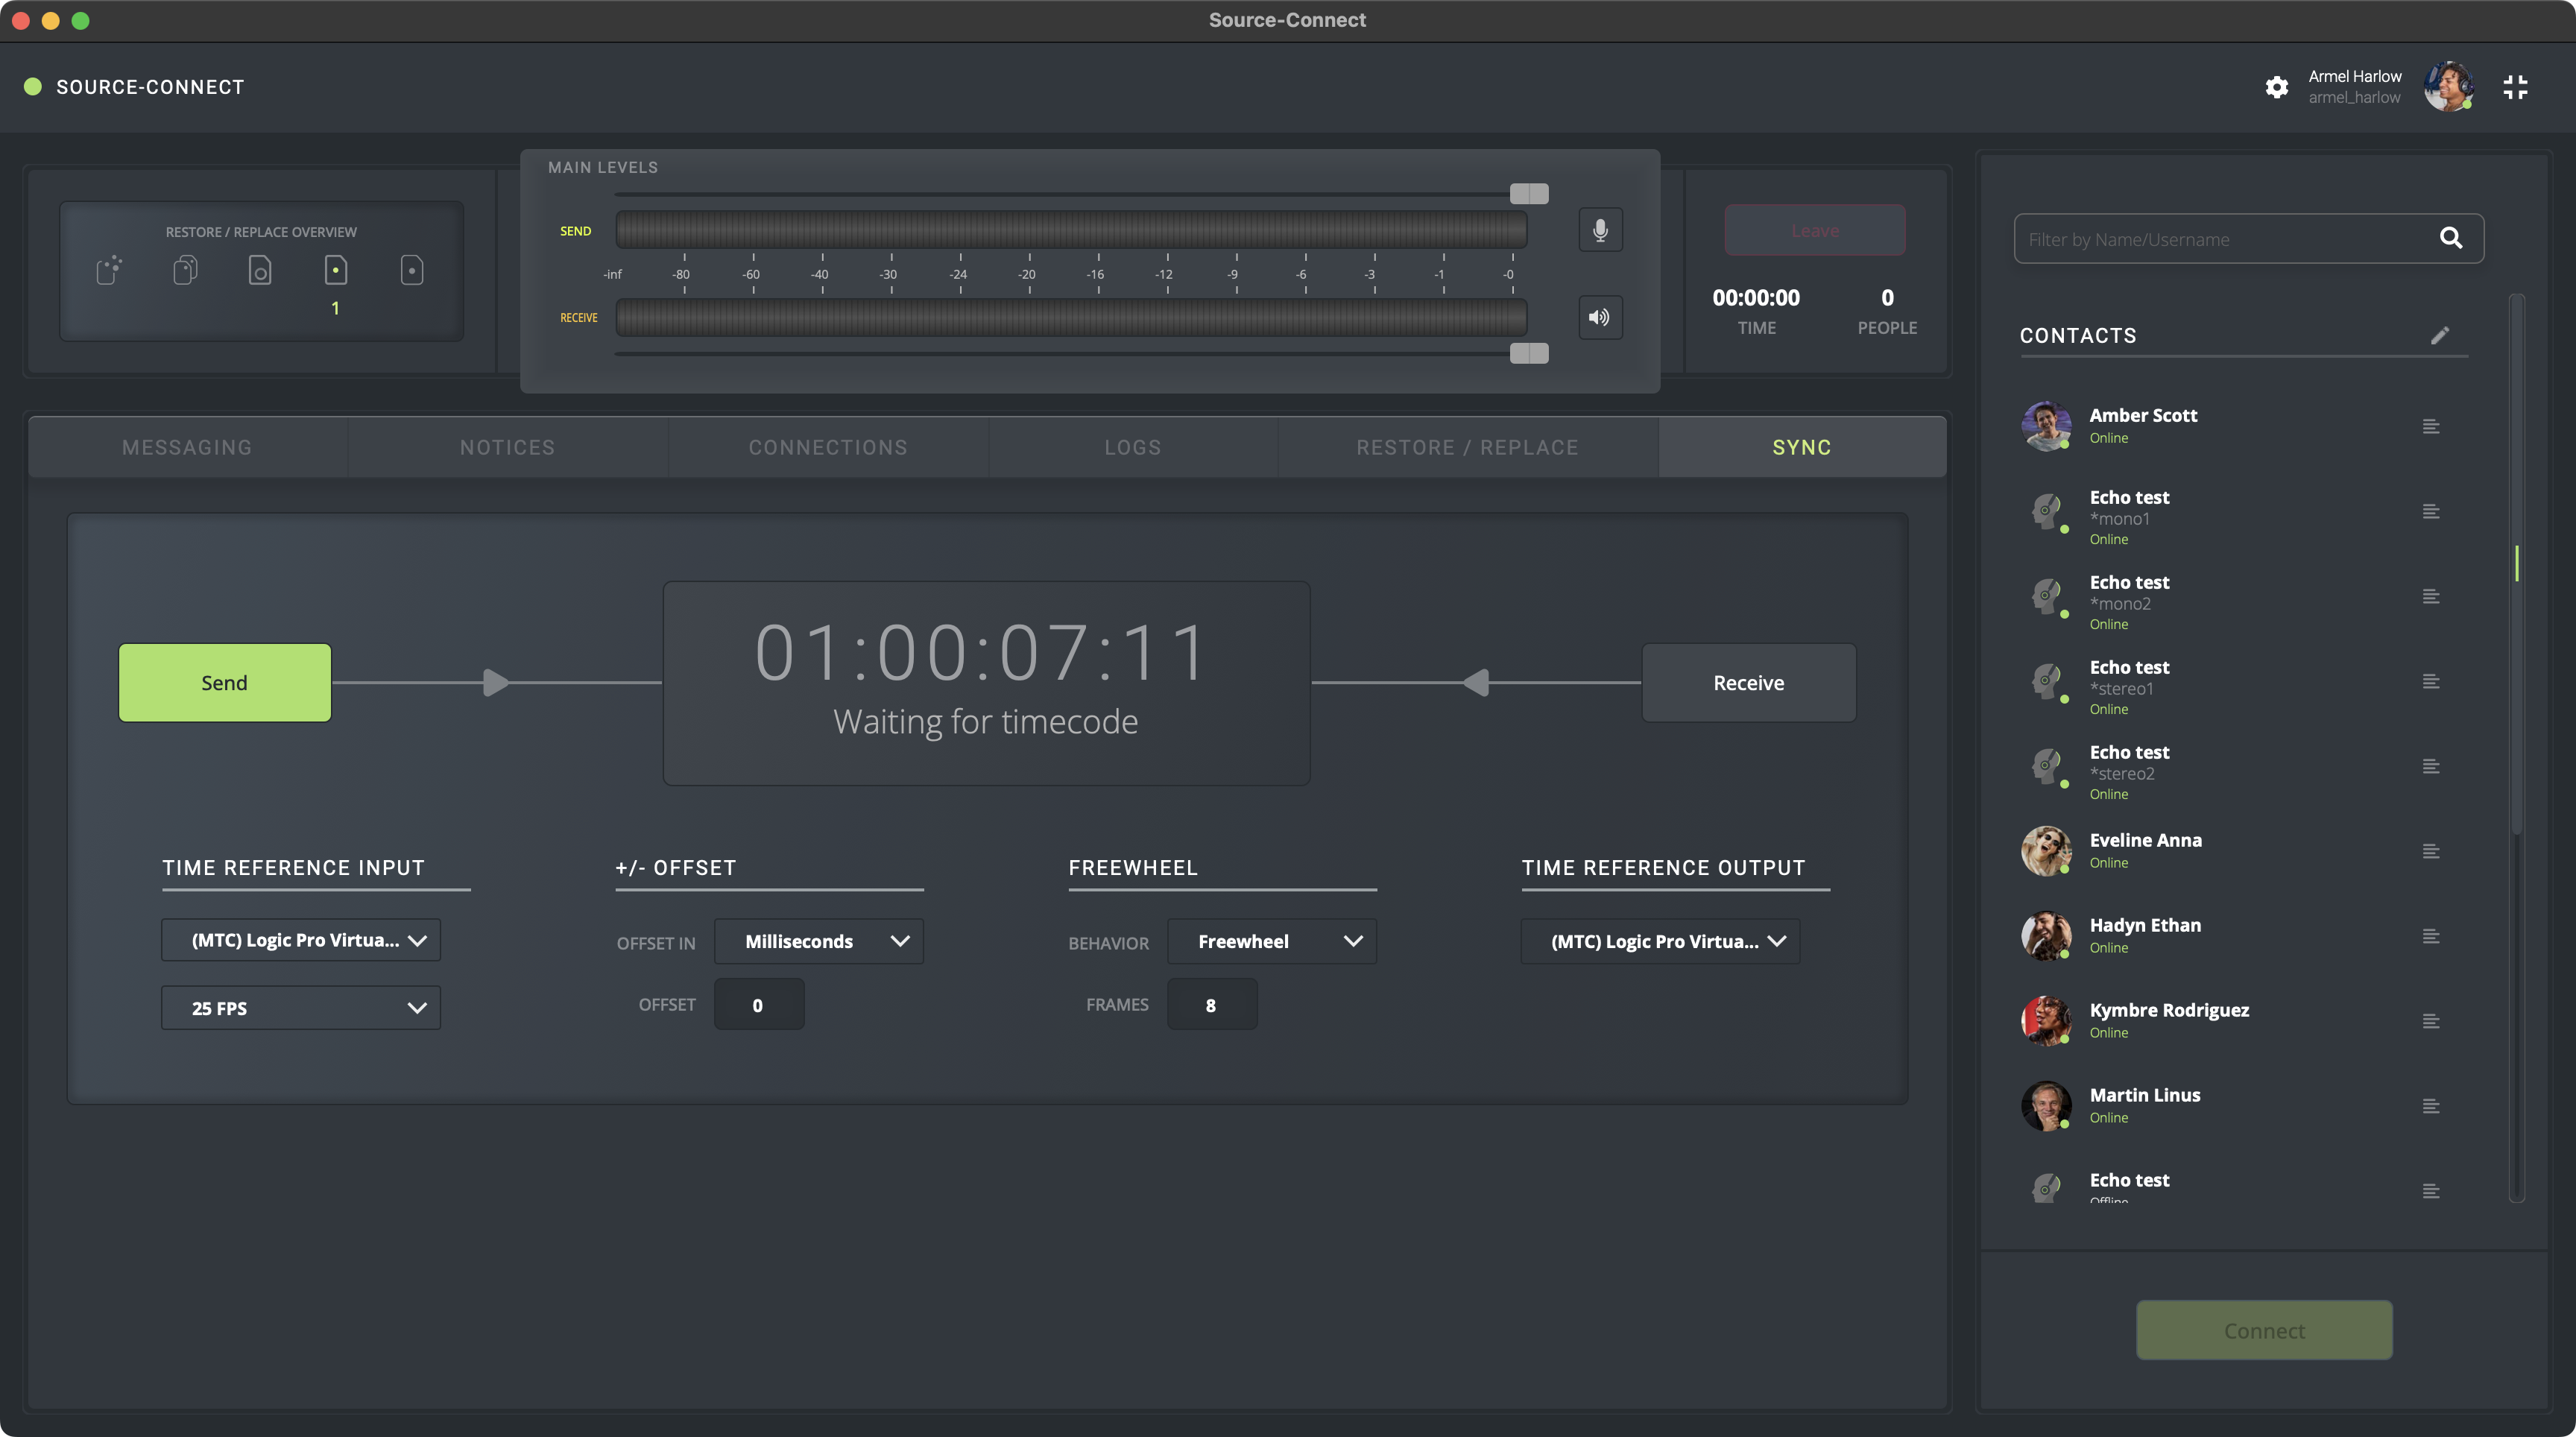Viewport: 2576px width, 1437px height.
Task: Toggle Send timecode mode
Action: click(x=224, y=683)
